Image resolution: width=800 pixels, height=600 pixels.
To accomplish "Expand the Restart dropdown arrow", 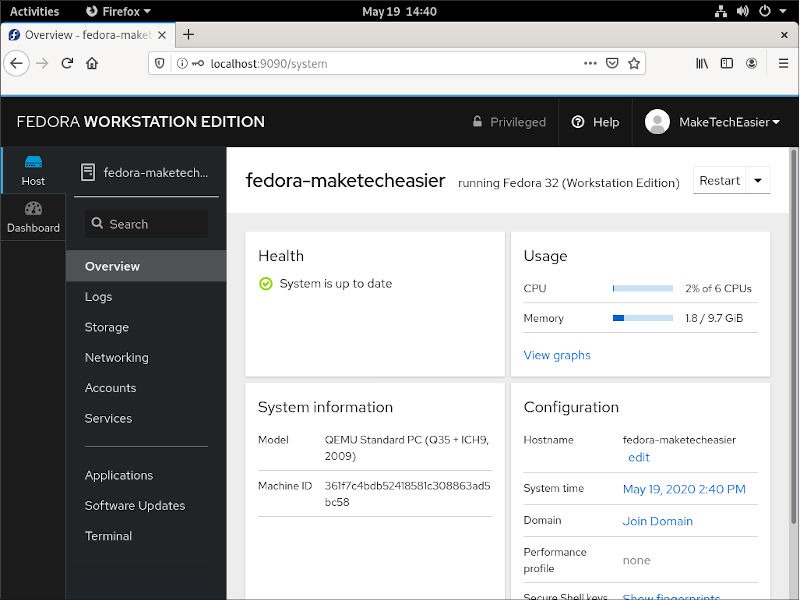I will tap(758, 181).
